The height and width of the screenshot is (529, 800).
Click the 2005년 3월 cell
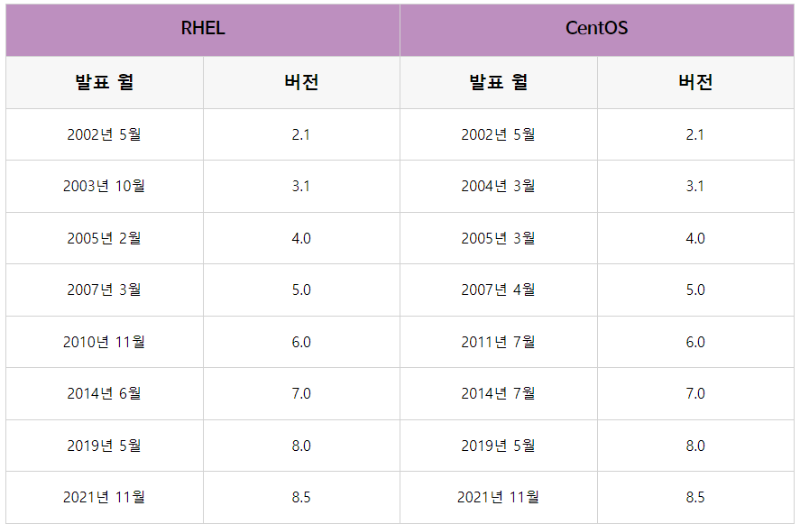coord(498,238)
